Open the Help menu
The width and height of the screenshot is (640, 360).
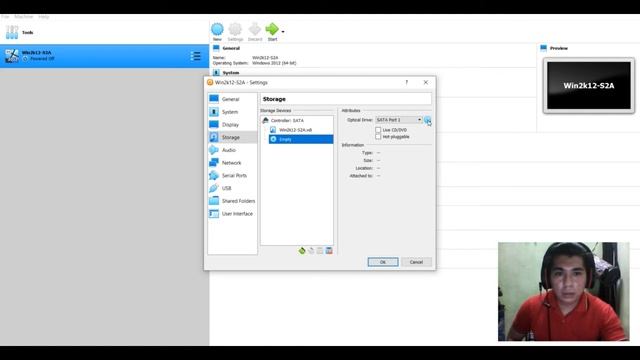pyautogui.click(x=44, y=17)
